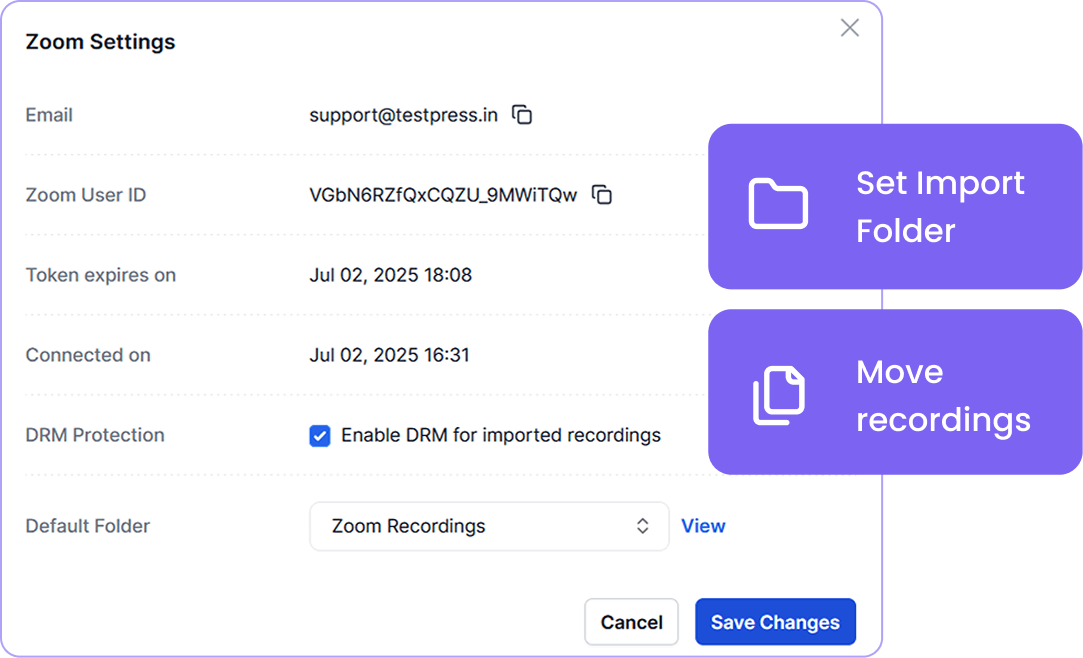Click the Connected on date value
This screenshot has width=1083, height=658.
point(389,355)
